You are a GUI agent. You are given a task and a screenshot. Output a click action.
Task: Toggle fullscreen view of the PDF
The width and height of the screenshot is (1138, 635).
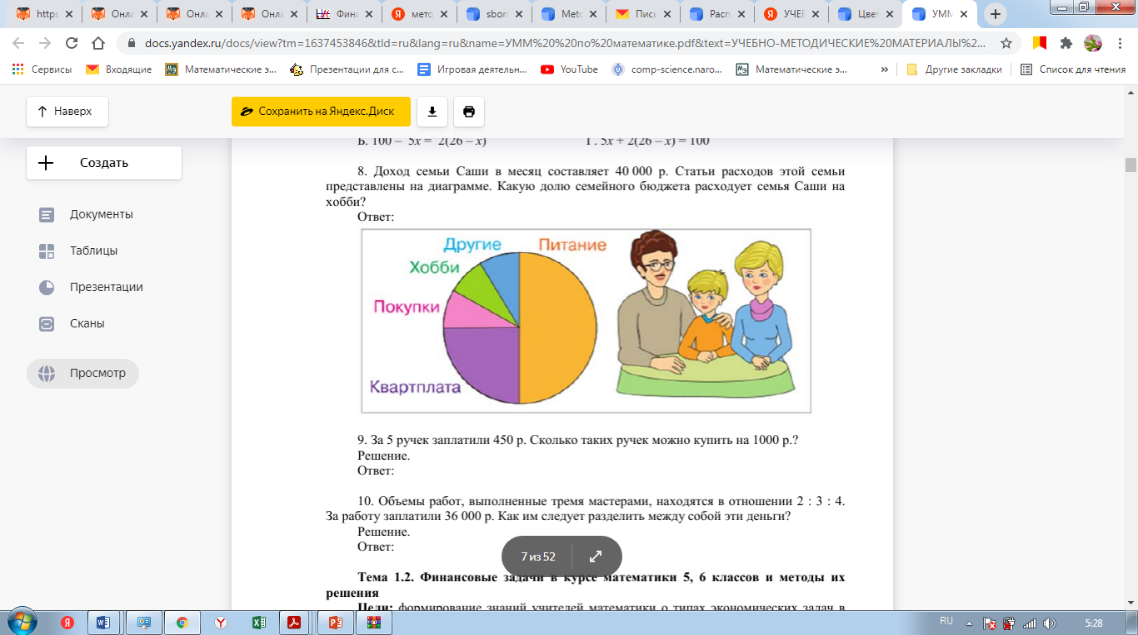coord(596,556)
